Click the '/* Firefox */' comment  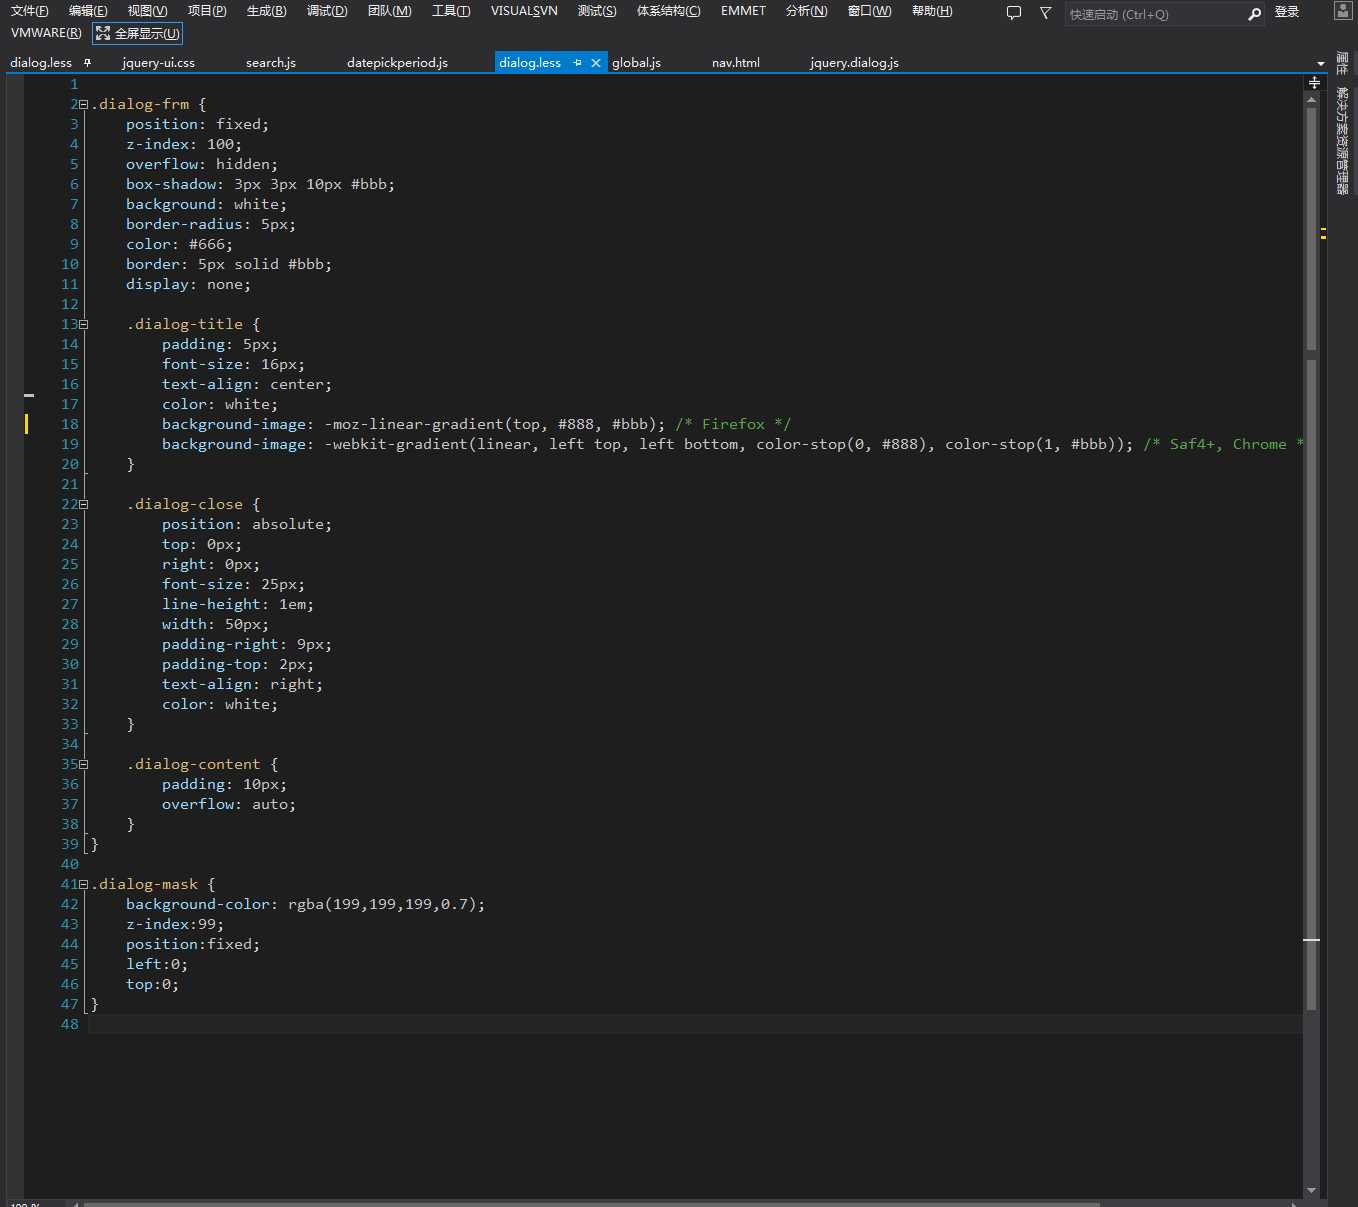click(733, 424)
